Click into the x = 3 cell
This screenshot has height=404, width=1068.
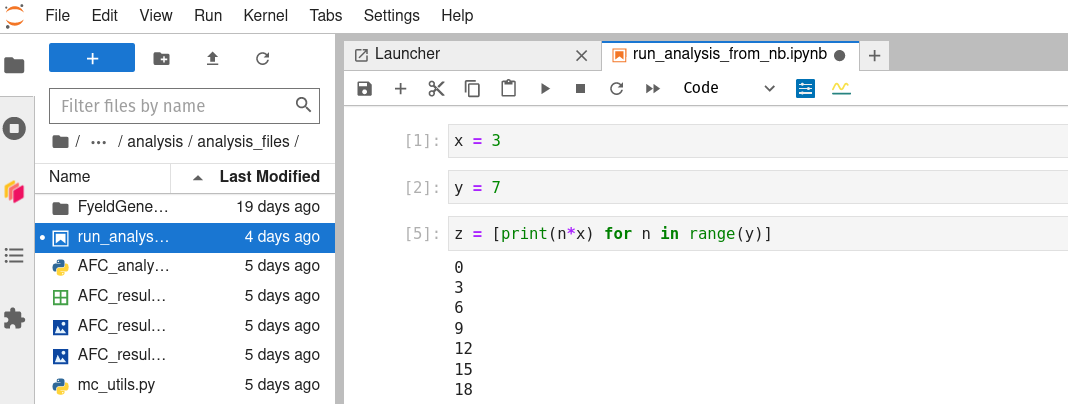click(x=757, y=141)
